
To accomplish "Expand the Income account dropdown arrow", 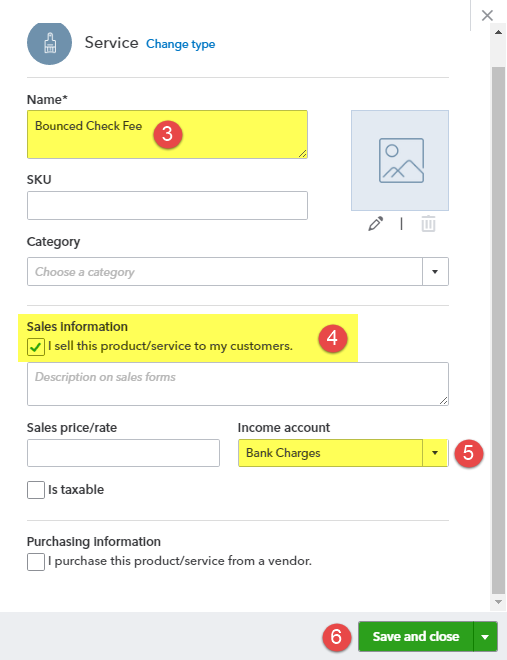I will (x=435, y=453).
